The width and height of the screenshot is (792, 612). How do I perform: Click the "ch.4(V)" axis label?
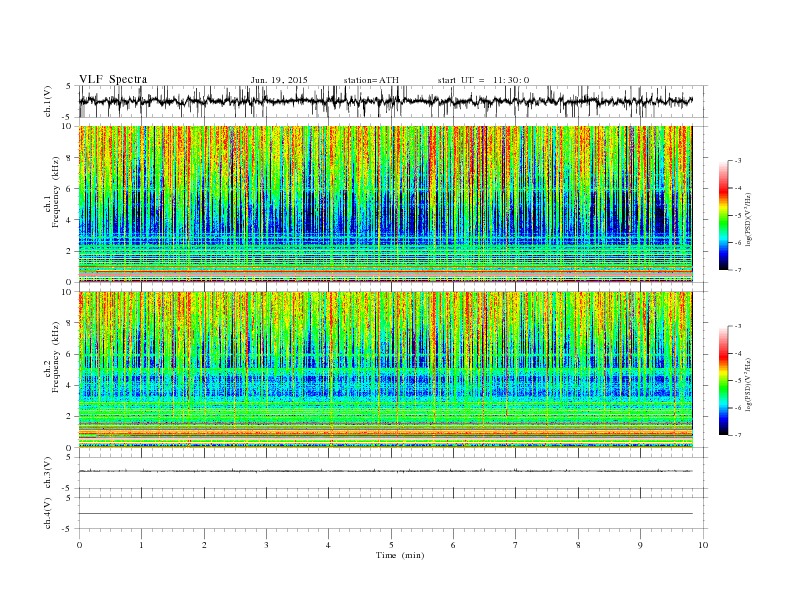pos(48,513)
